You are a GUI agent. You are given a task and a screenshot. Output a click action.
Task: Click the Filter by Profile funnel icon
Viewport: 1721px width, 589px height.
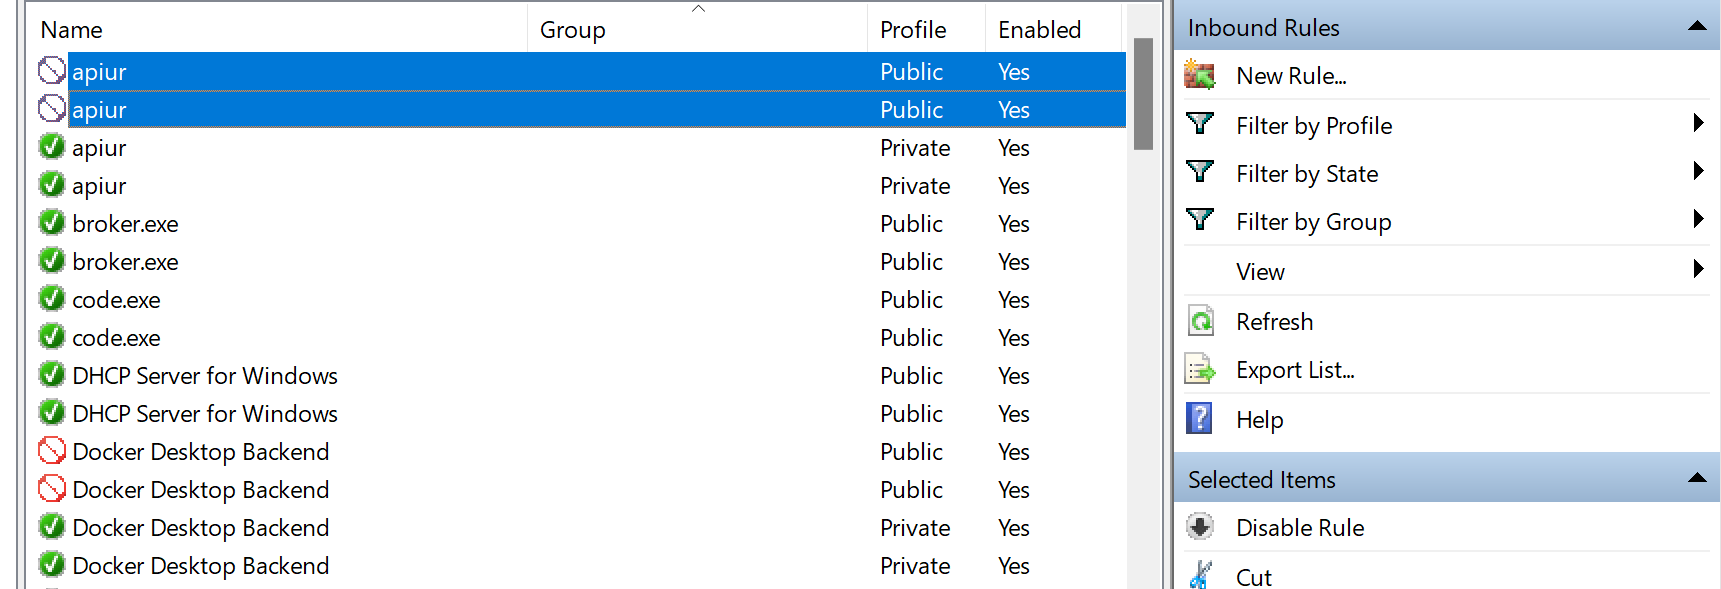(x=1199, y=124)
